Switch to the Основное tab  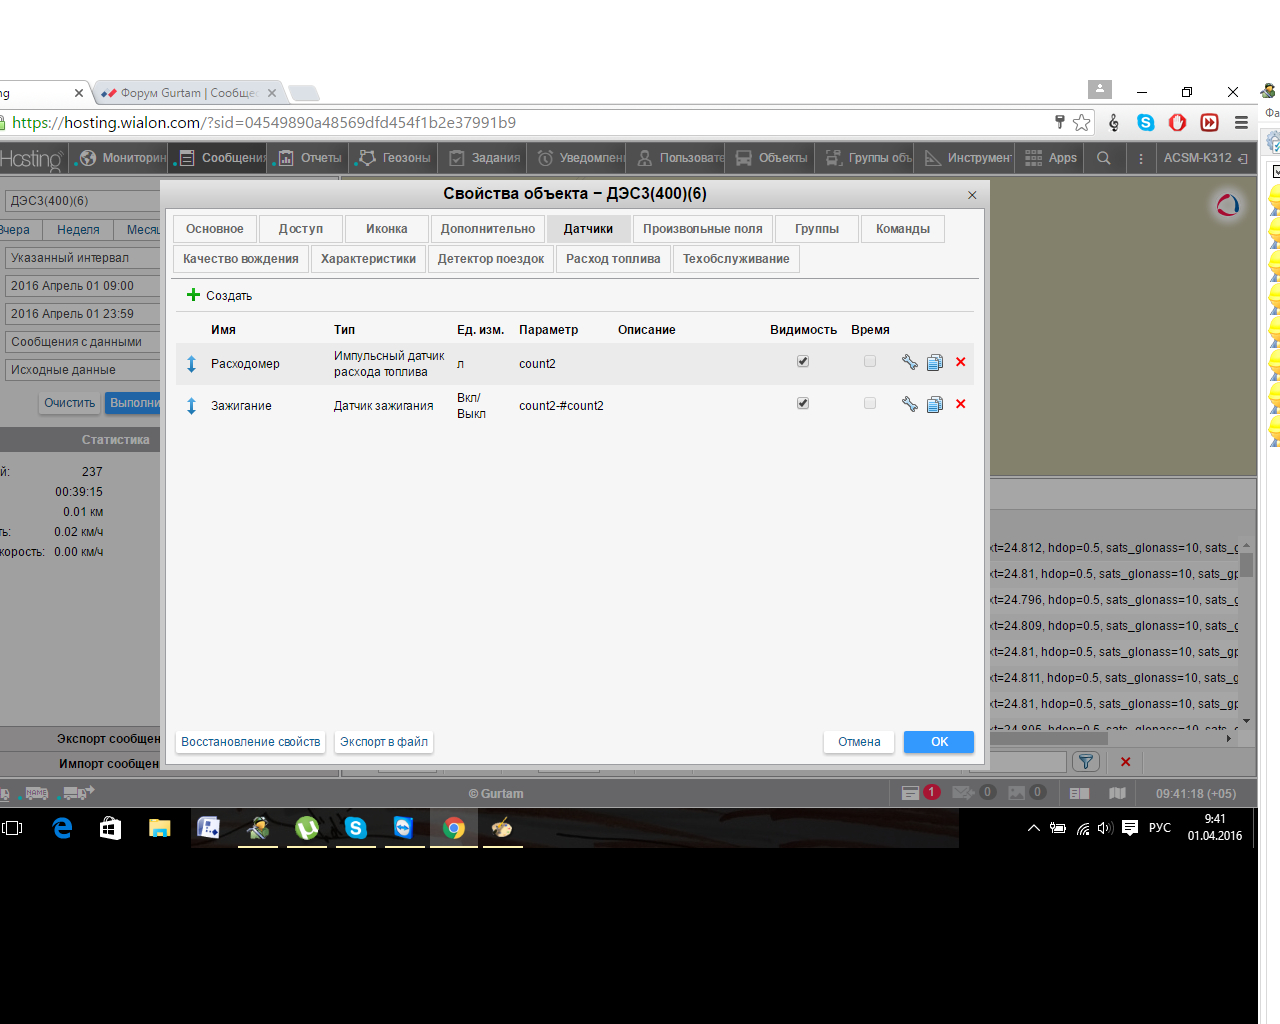coord(215,229)
